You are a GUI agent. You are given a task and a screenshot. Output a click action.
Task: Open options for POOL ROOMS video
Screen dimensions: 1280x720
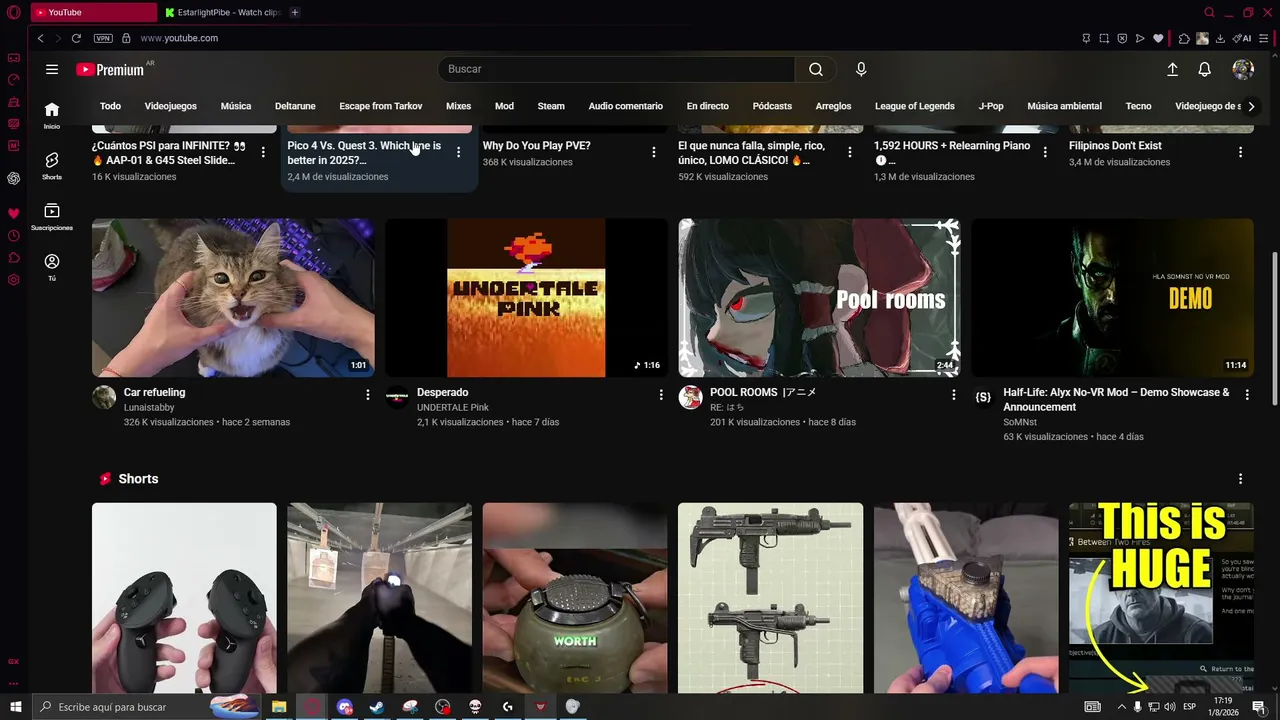953,395
